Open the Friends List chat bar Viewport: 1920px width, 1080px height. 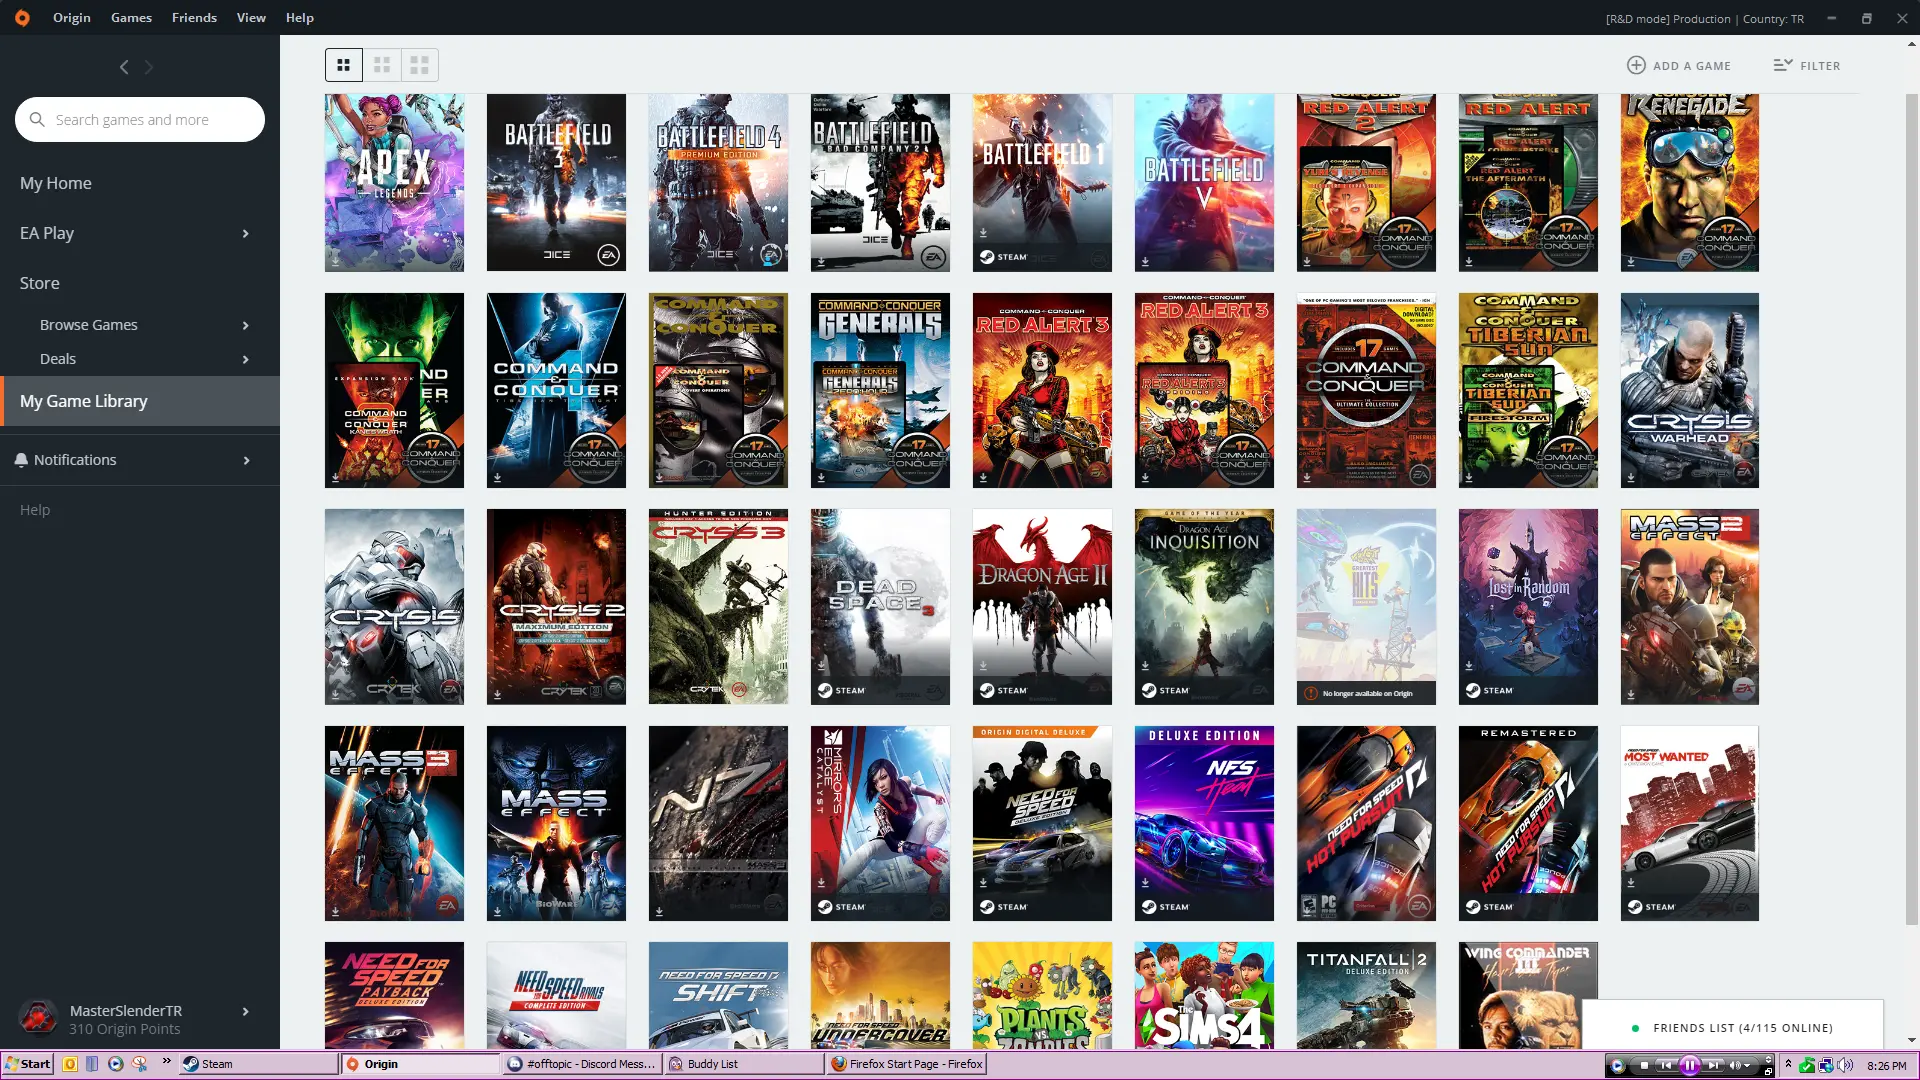[x=1733, y=1027]
